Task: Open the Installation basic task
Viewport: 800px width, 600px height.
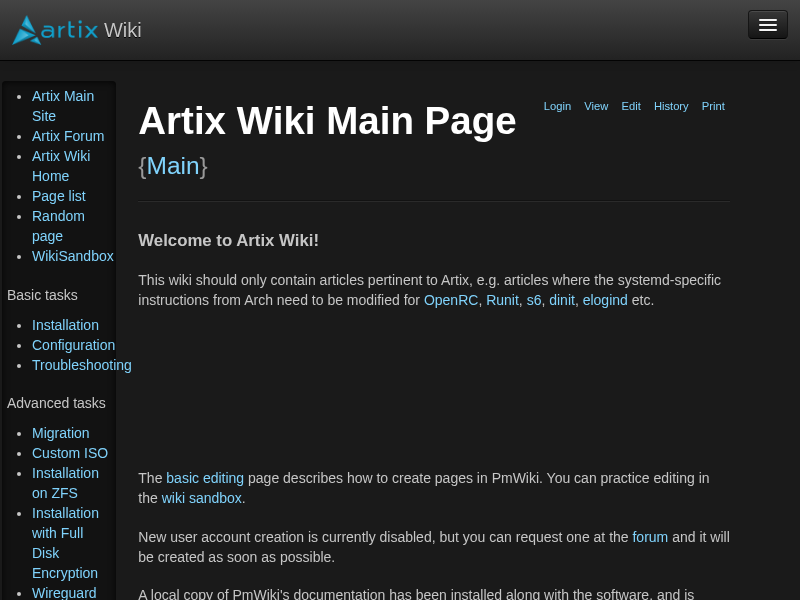Action: pyautogui.click(x=65, y=325)
